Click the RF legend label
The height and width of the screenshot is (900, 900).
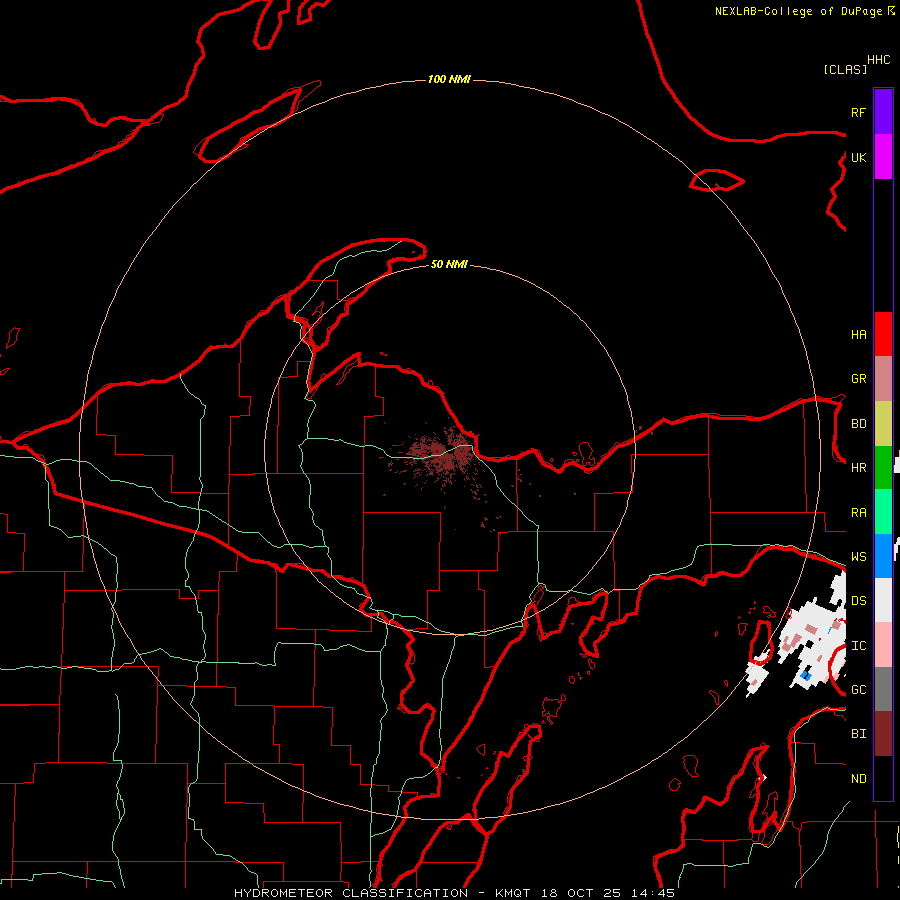point(858,112)
